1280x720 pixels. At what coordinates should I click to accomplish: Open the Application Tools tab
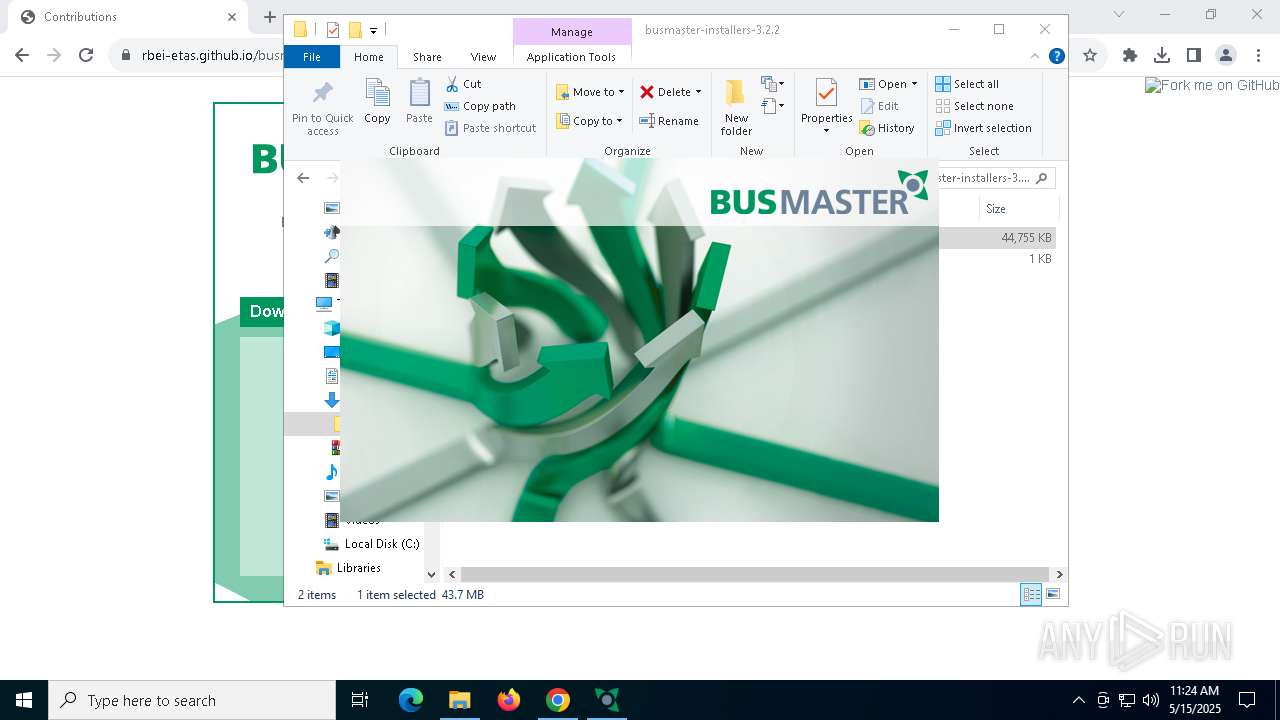(x=571, y=57)
